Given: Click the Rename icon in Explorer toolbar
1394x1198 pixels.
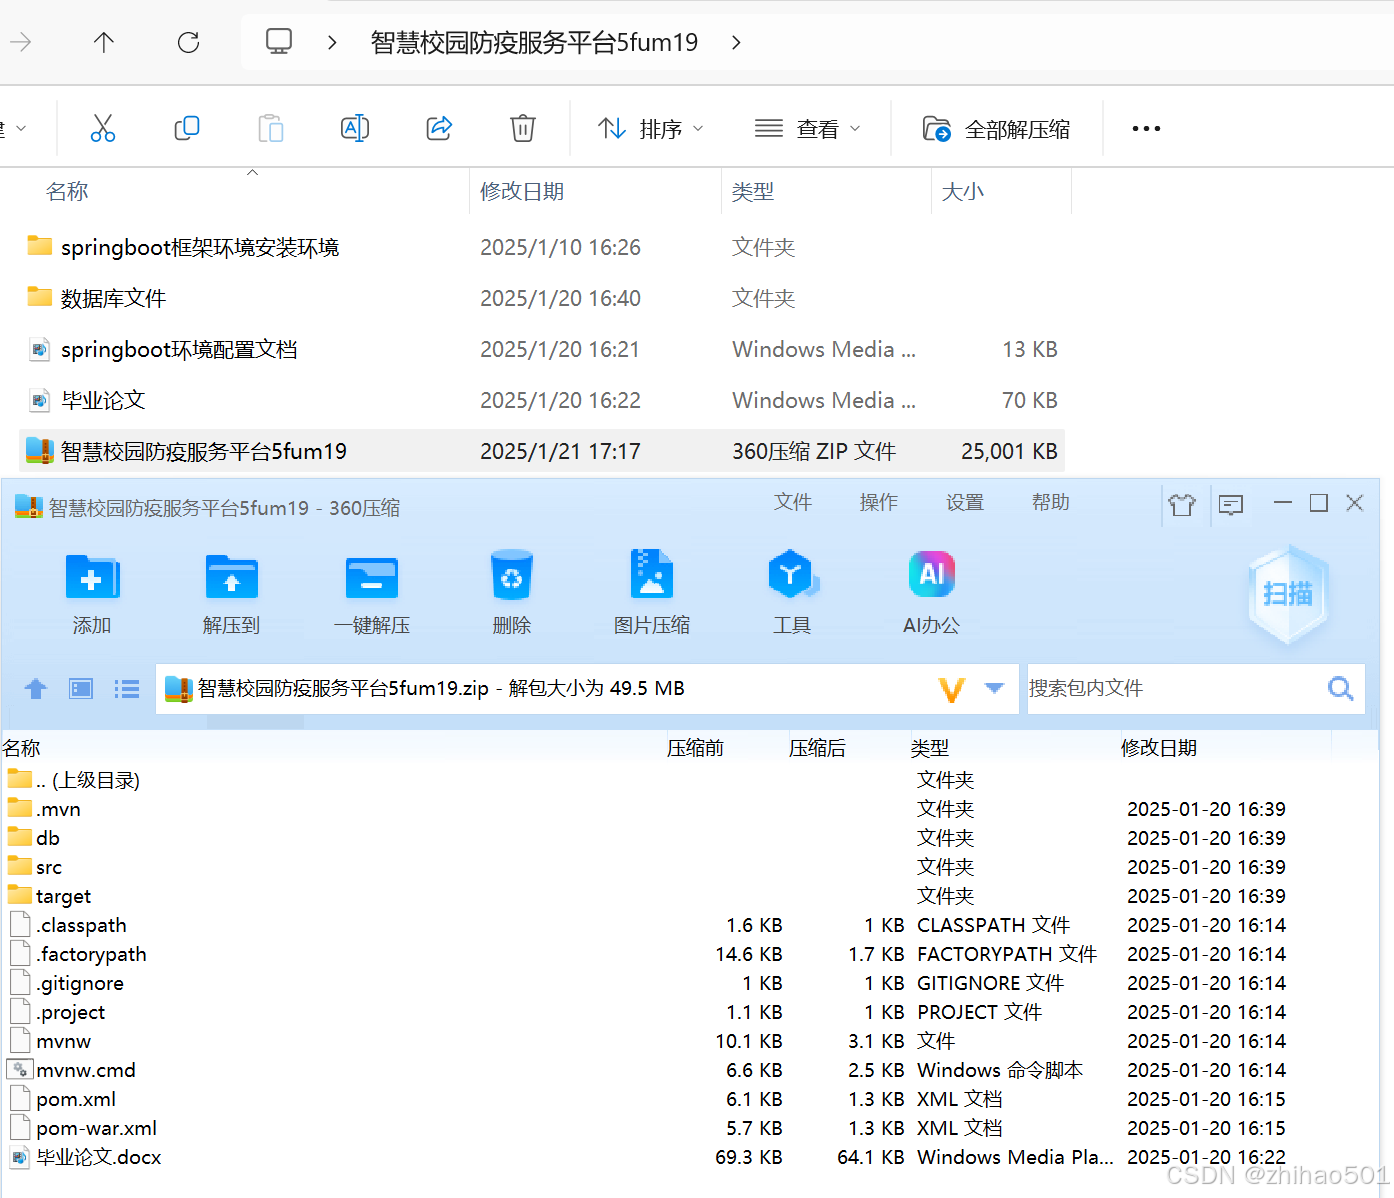Looking at the screenshot, I should pyautogui.click(x=355, y=128).
